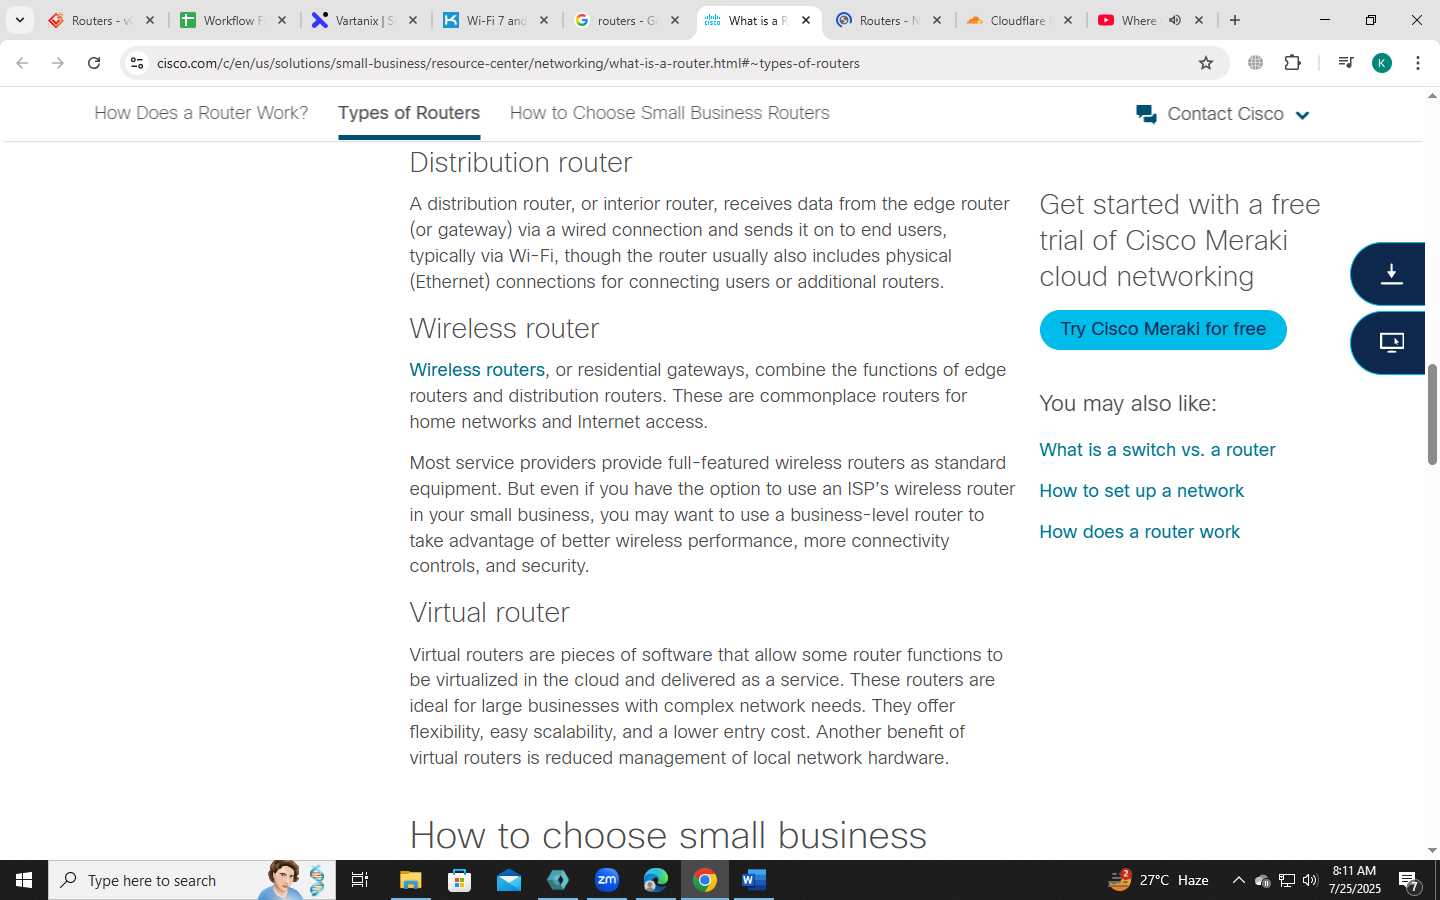Switch to the routers Google tab
The image size is (1440, 900).
coord(628,20)
